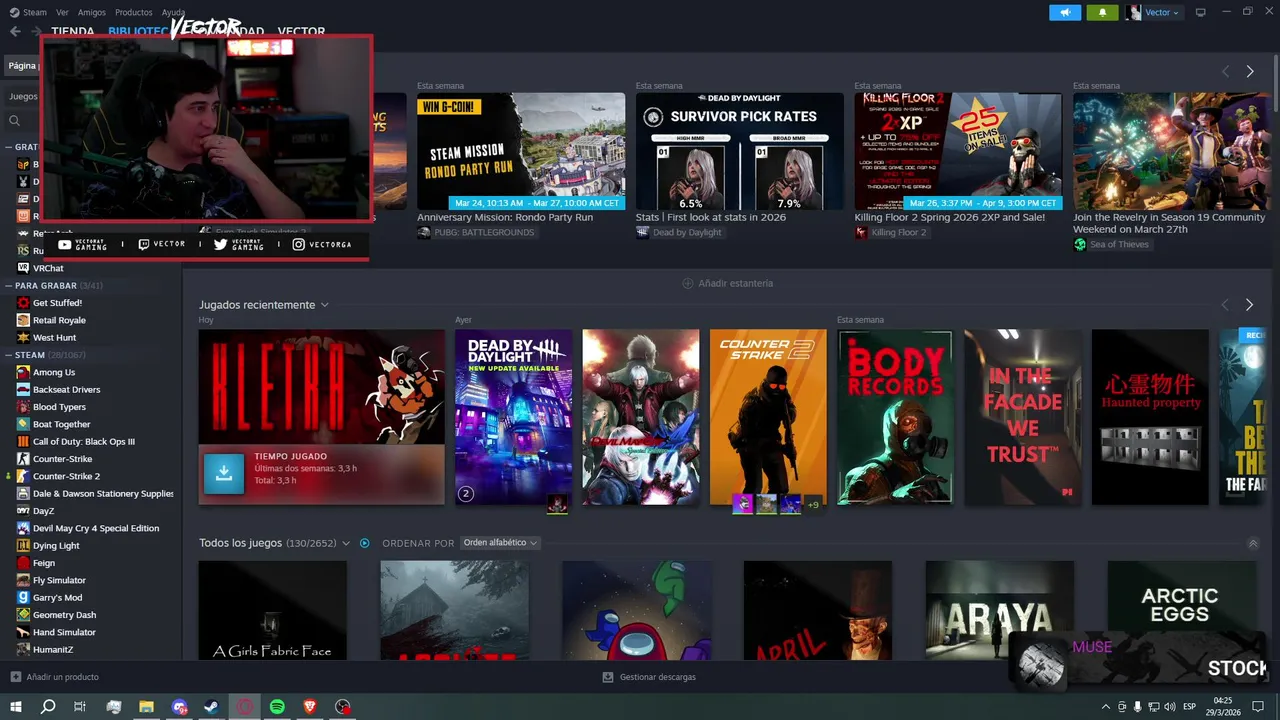Go back with the navigation arrow

click(x=15, y=31)
